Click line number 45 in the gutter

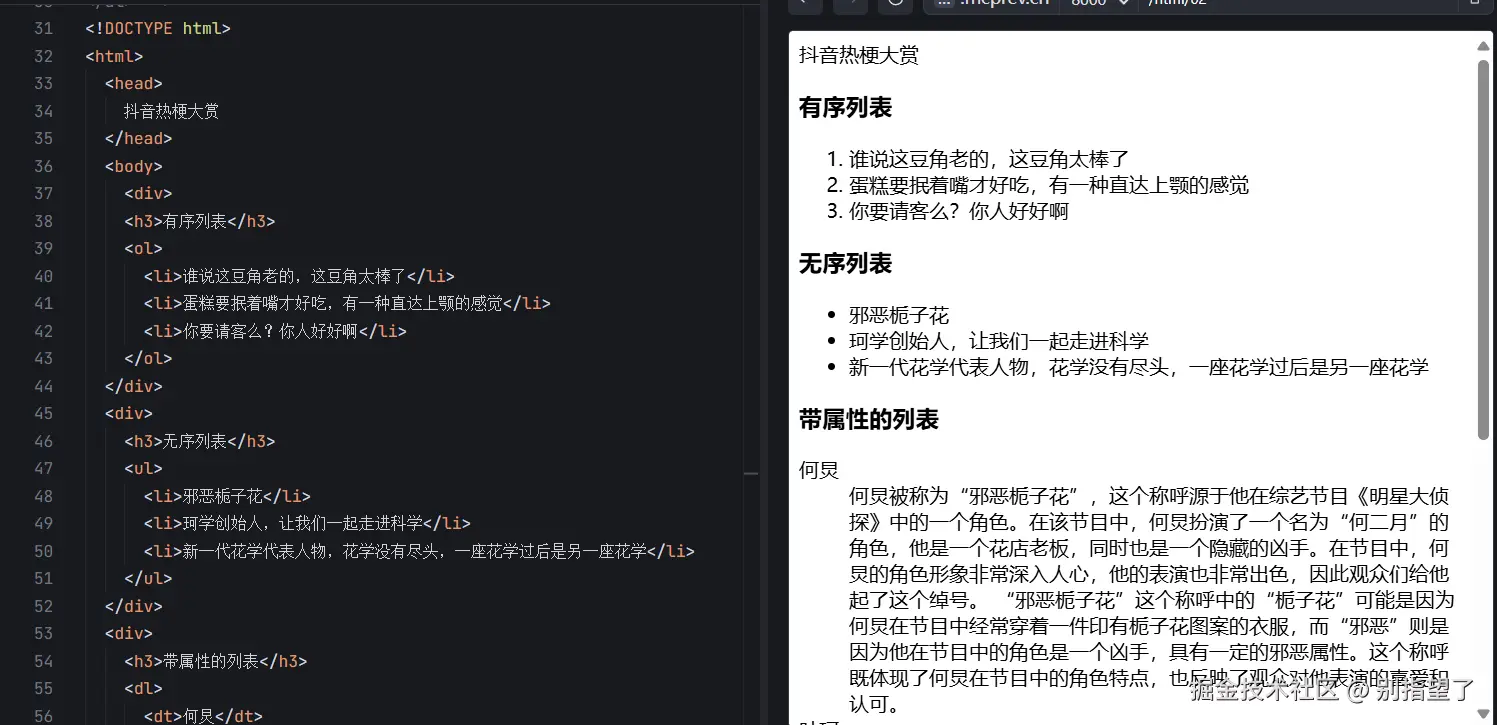43,413
